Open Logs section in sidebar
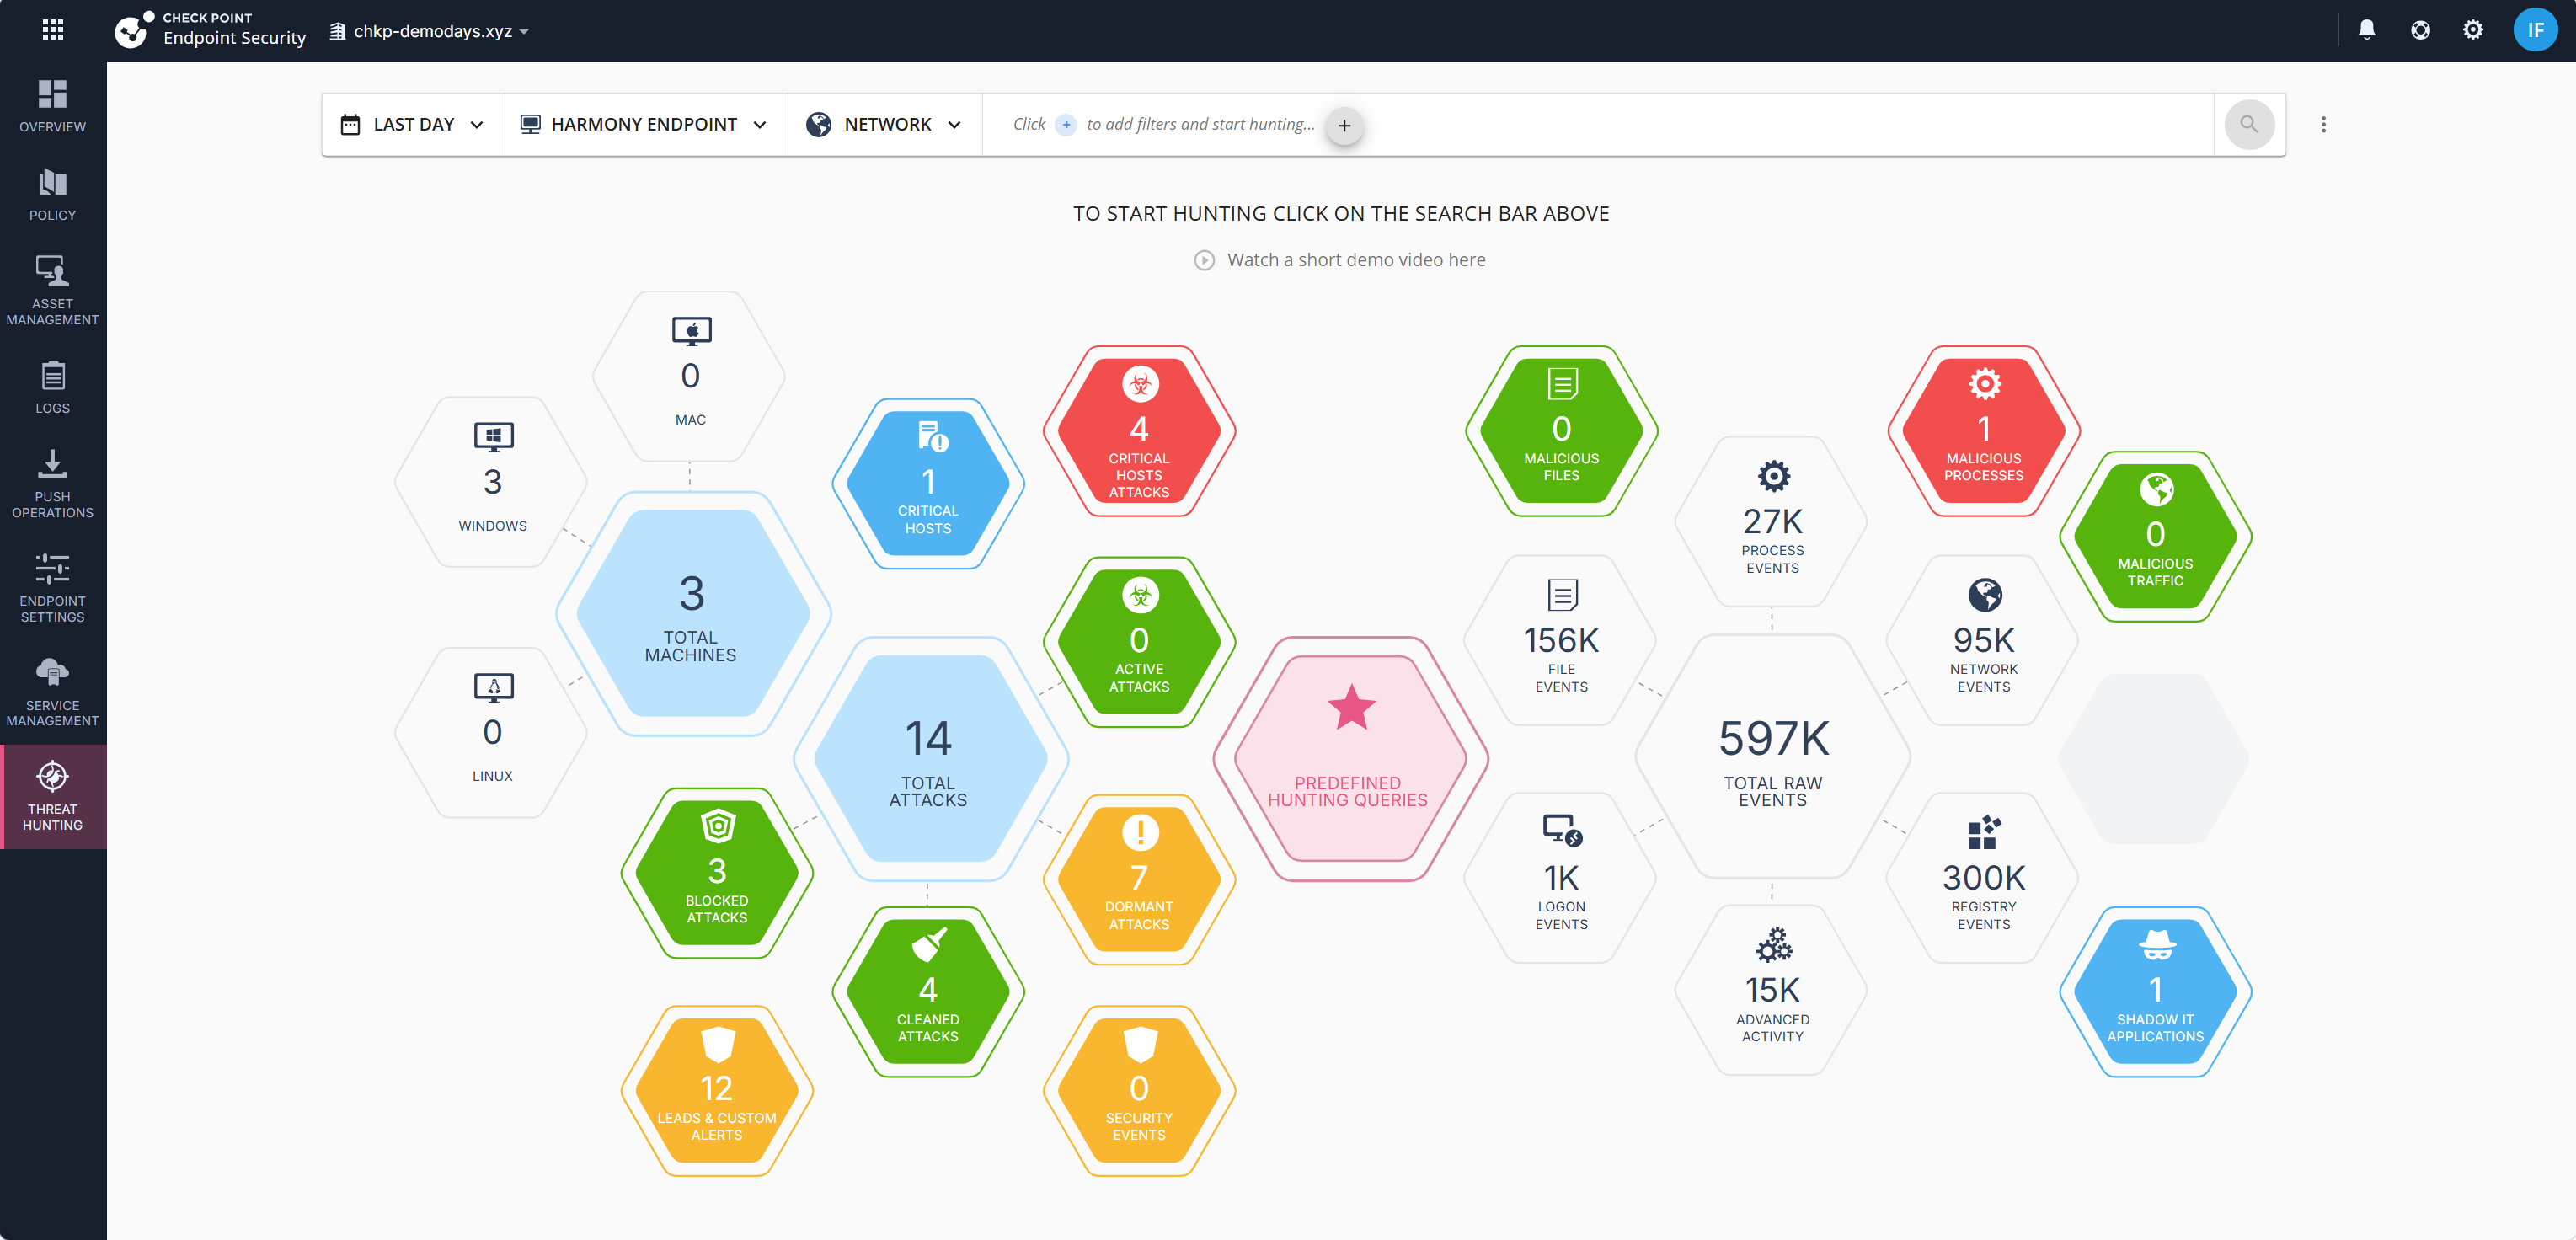The image size is (2576, 1240). coord(53,387)
